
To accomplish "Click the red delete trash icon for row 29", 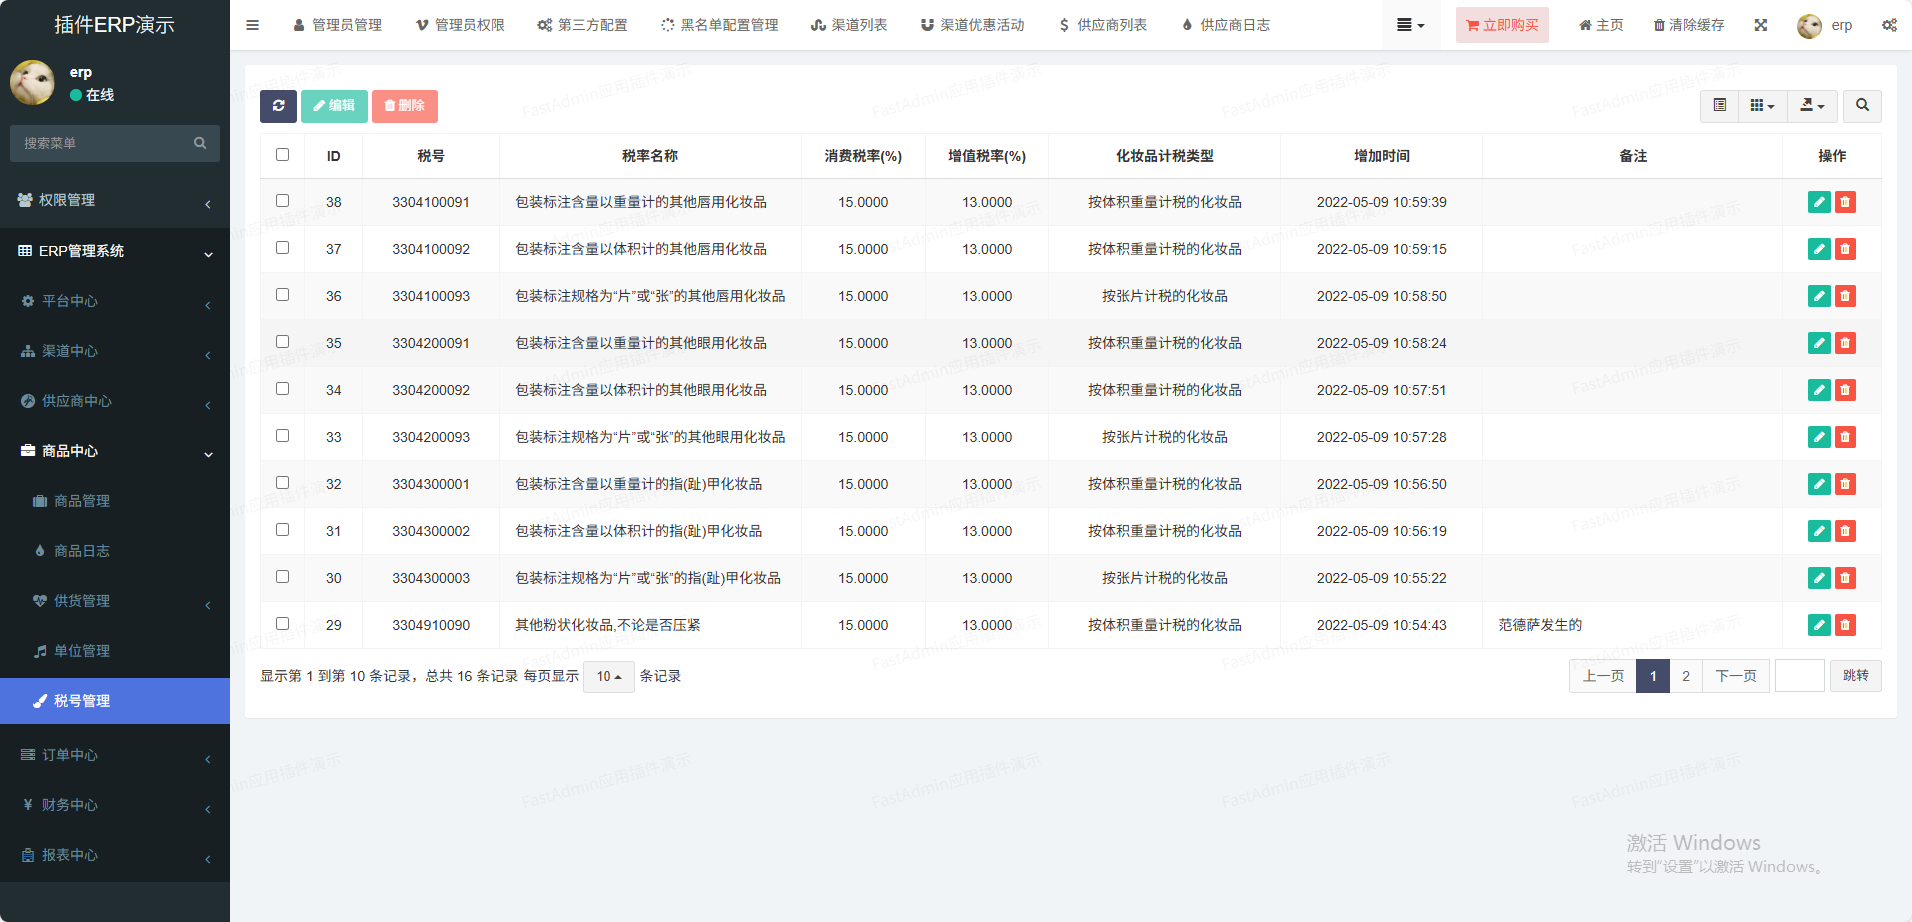I will (1845, 625).
